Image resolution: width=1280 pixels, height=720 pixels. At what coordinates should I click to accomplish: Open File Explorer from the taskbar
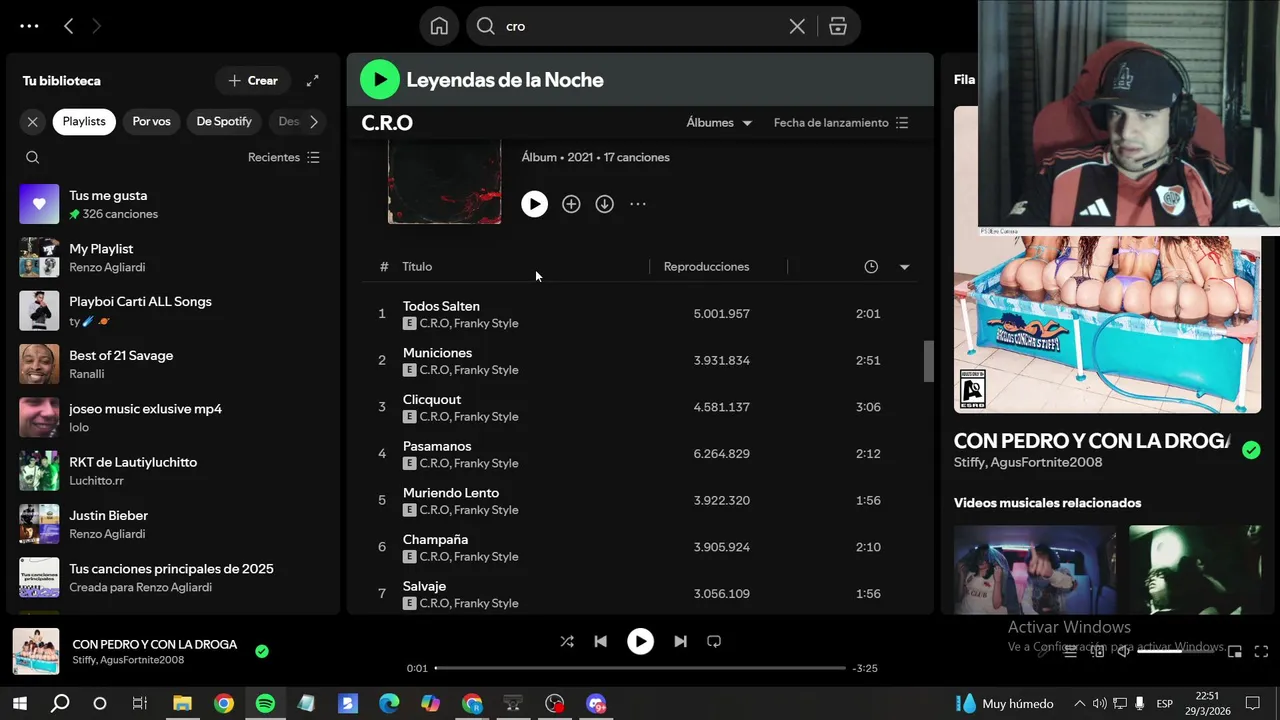pyautogui.click(x=182, y=704)
